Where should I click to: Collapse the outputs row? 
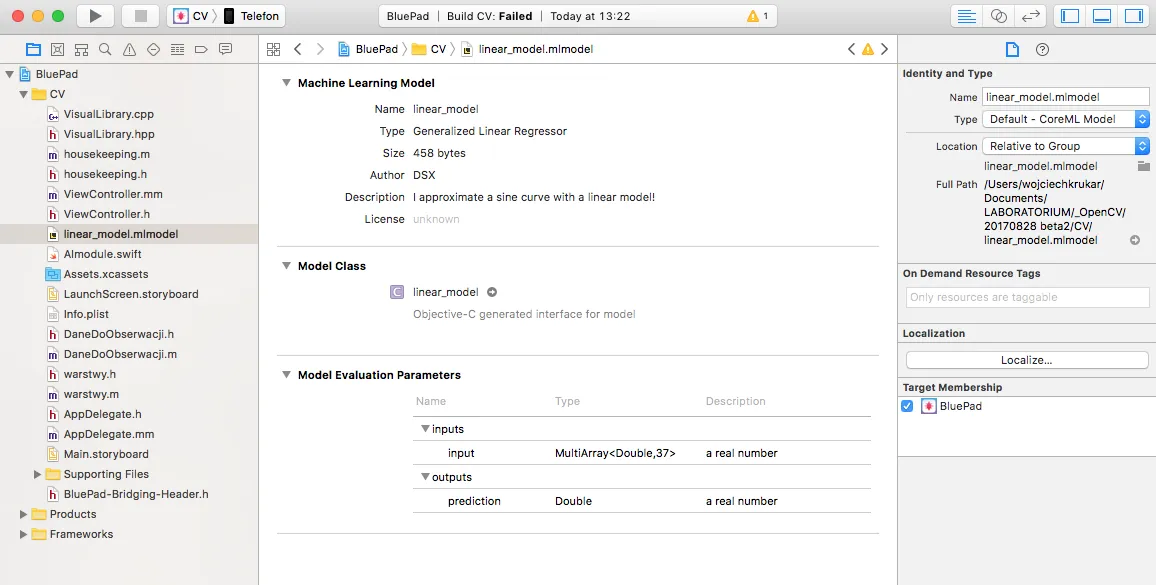[x=425, y=477]
